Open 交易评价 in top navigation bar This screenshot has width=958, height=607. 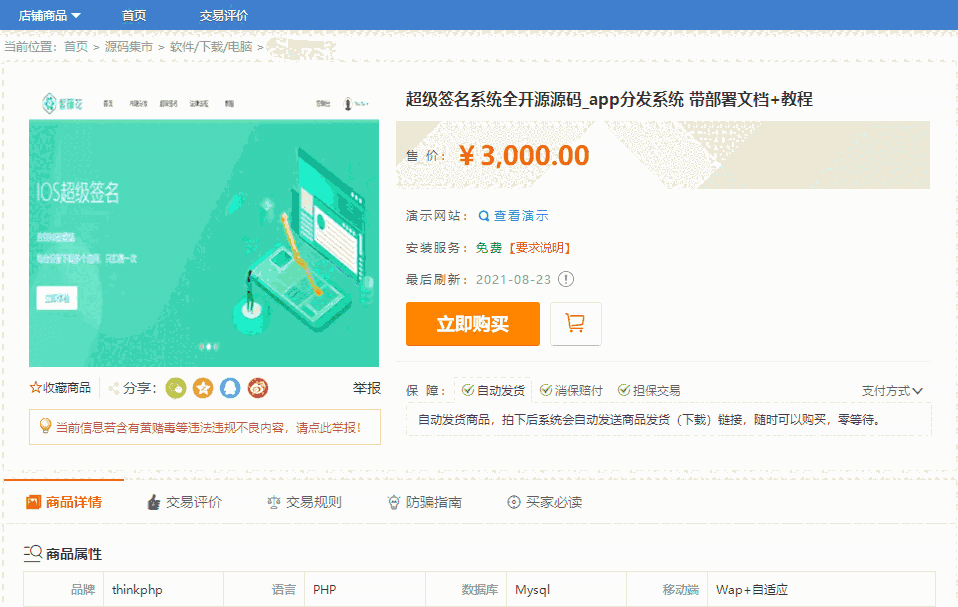click(x=224, y=15)
